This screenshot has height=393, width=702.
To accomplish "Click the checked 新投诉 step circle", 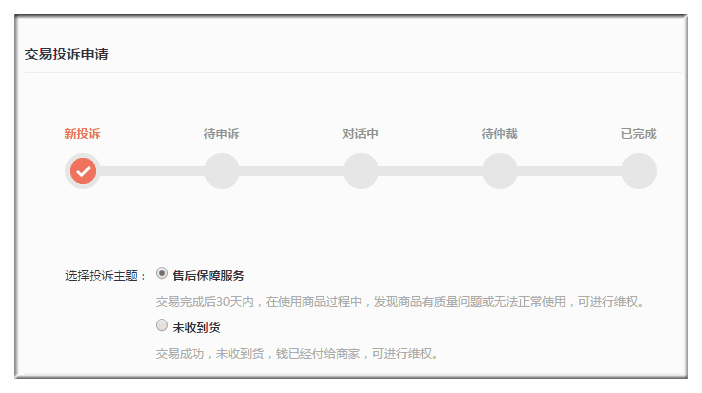I will 83,171.
